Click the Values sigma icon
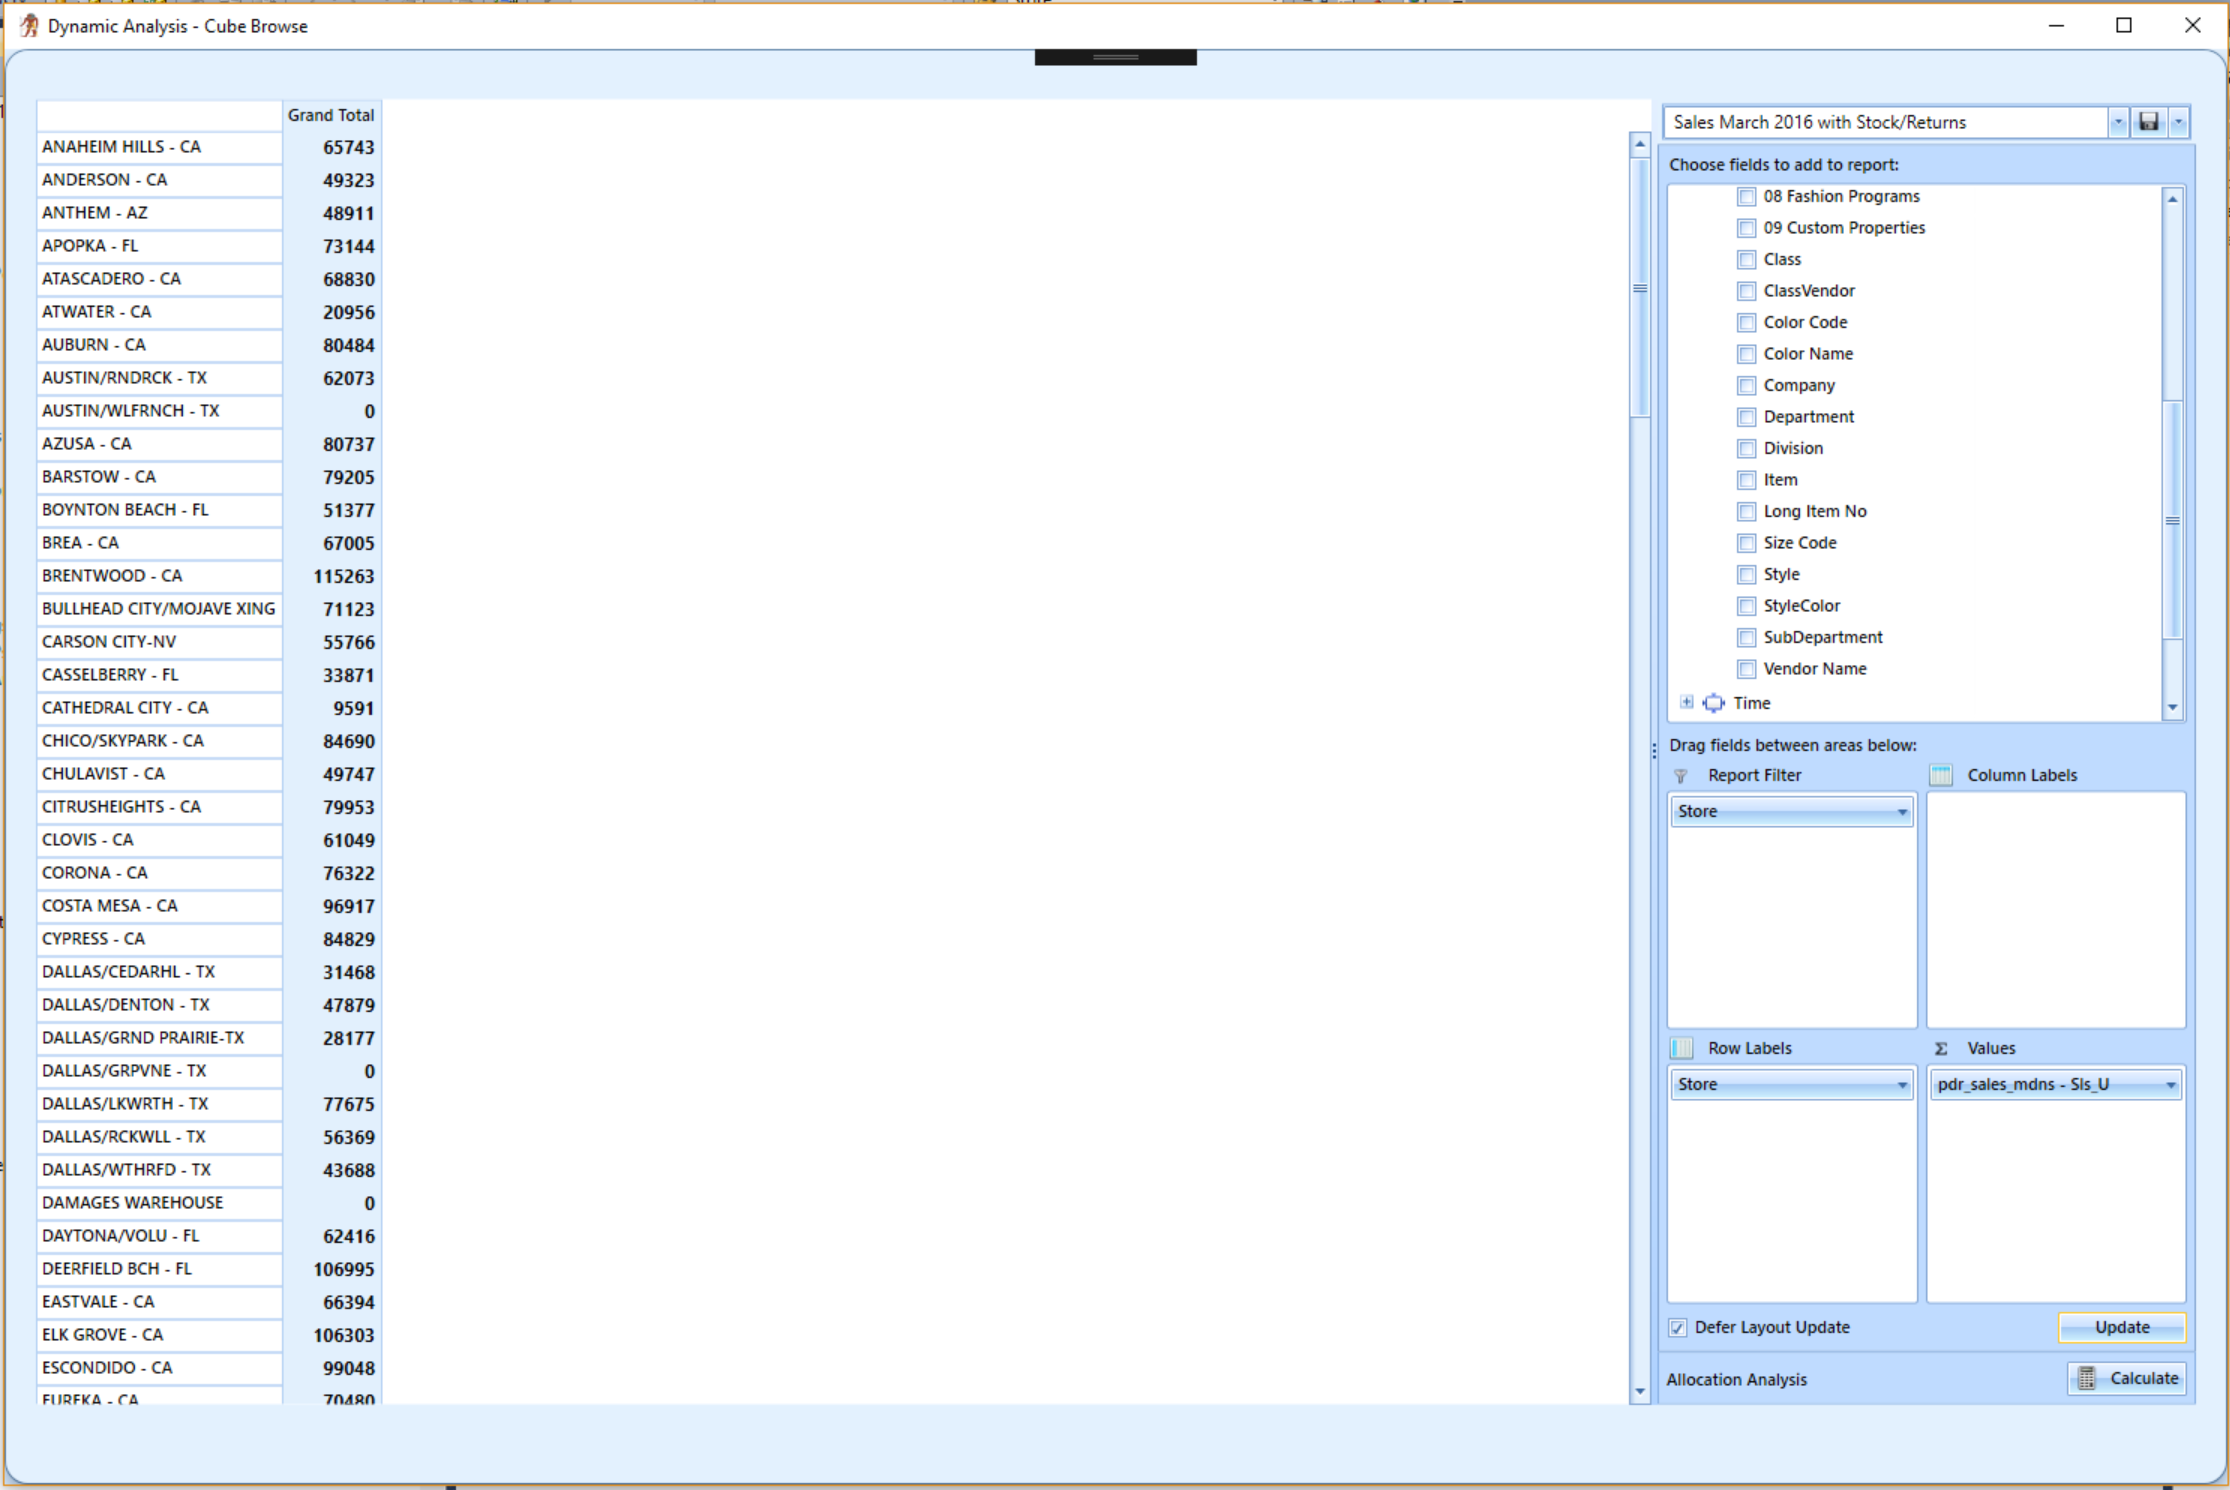This screenshot has width=2230, height=1490. pos(1941,1048)
